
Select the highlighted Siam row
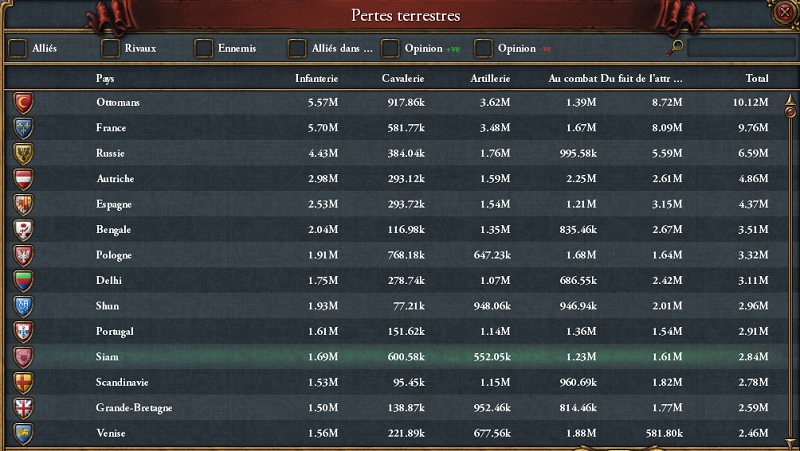coord(396,357)
